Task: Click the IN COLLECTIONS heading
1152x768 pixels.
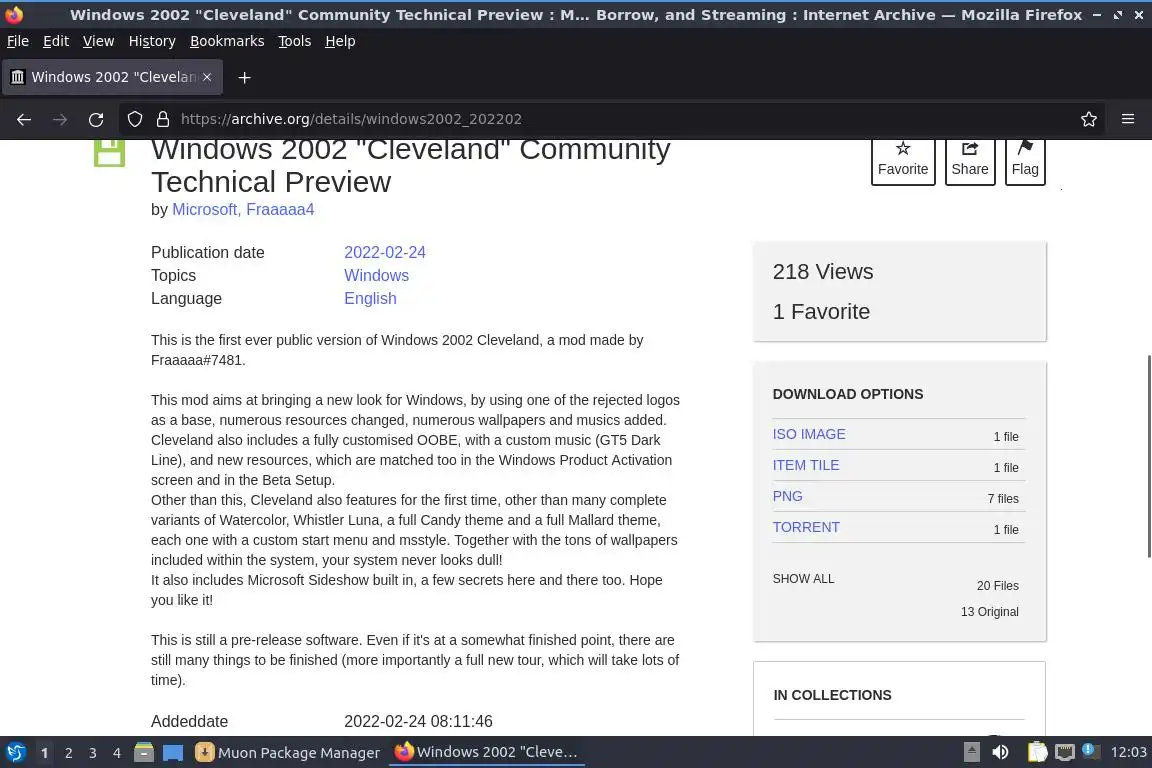Action: (832, 695)
